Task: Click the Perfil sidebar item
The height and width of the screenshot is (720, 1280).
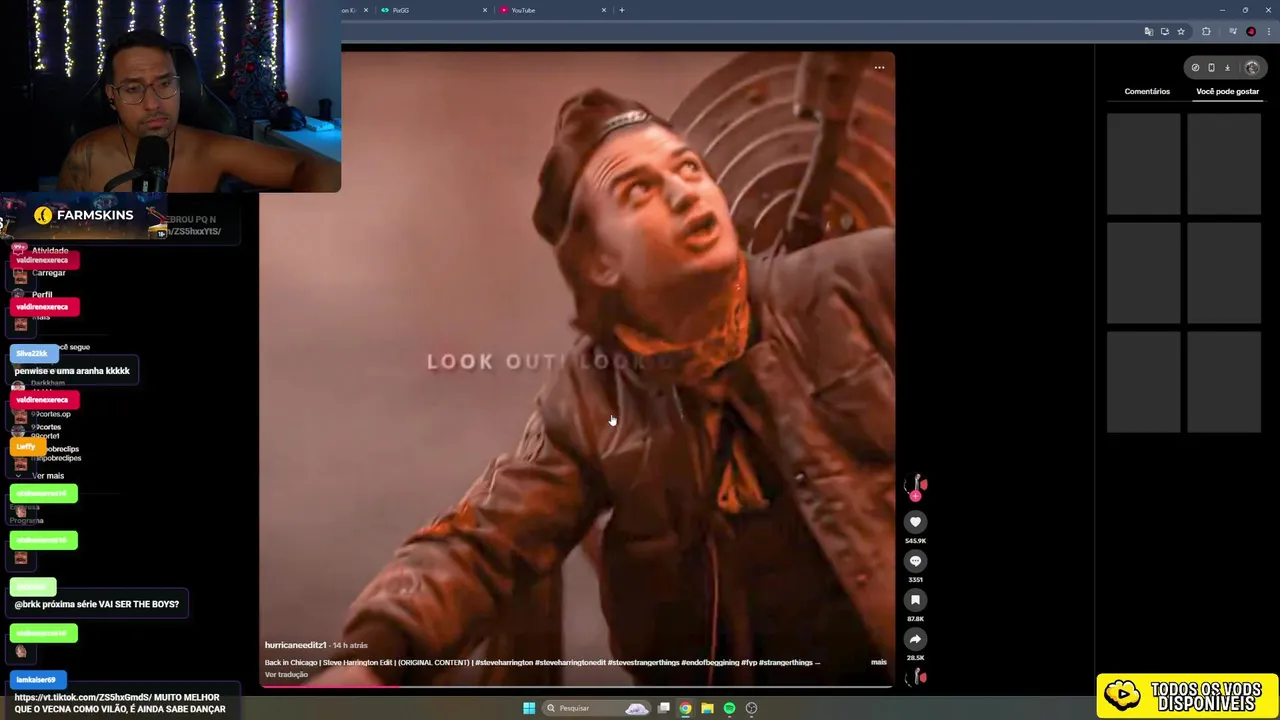Action: pyautogui.click(x=42, y=295)
